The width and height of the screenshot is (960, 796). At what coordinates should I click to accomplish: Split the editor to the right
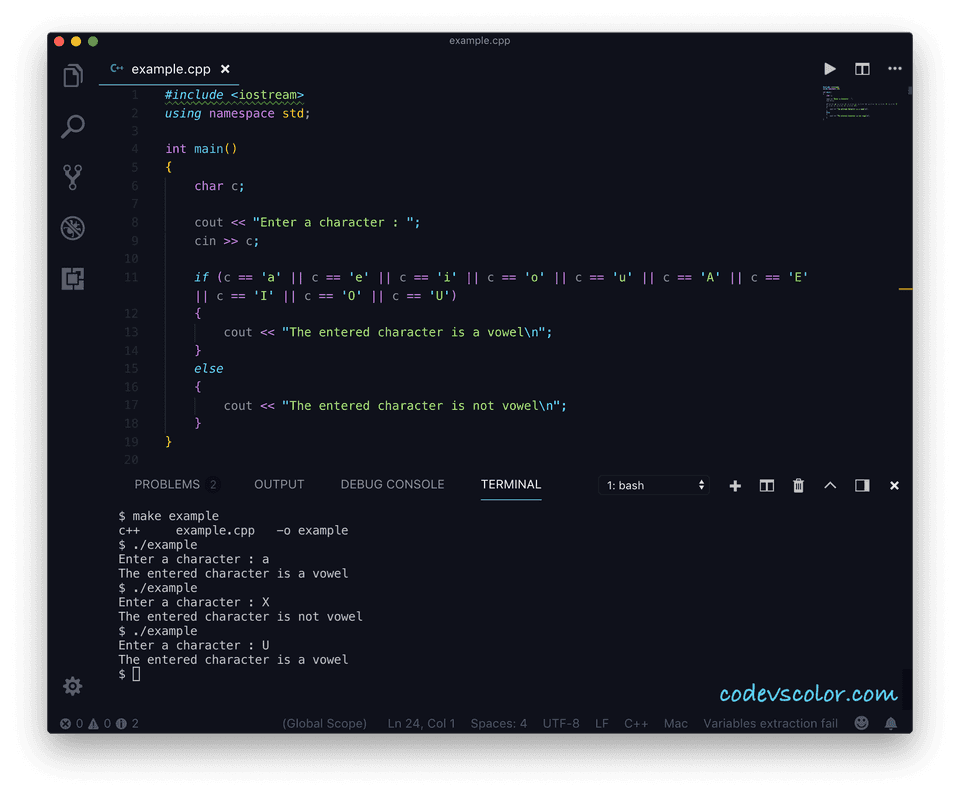[862, 69]
